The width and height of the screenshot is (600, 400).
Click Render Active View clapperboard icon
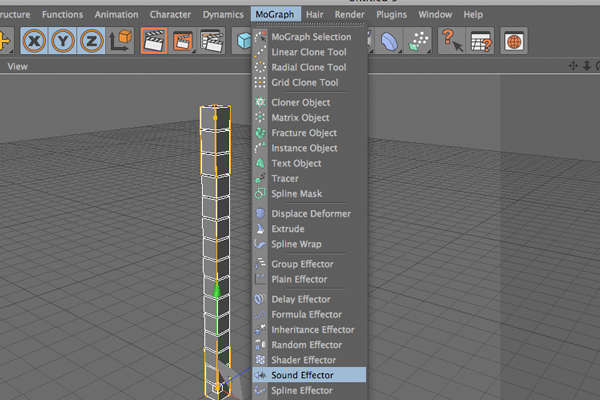tap(154, 41)
